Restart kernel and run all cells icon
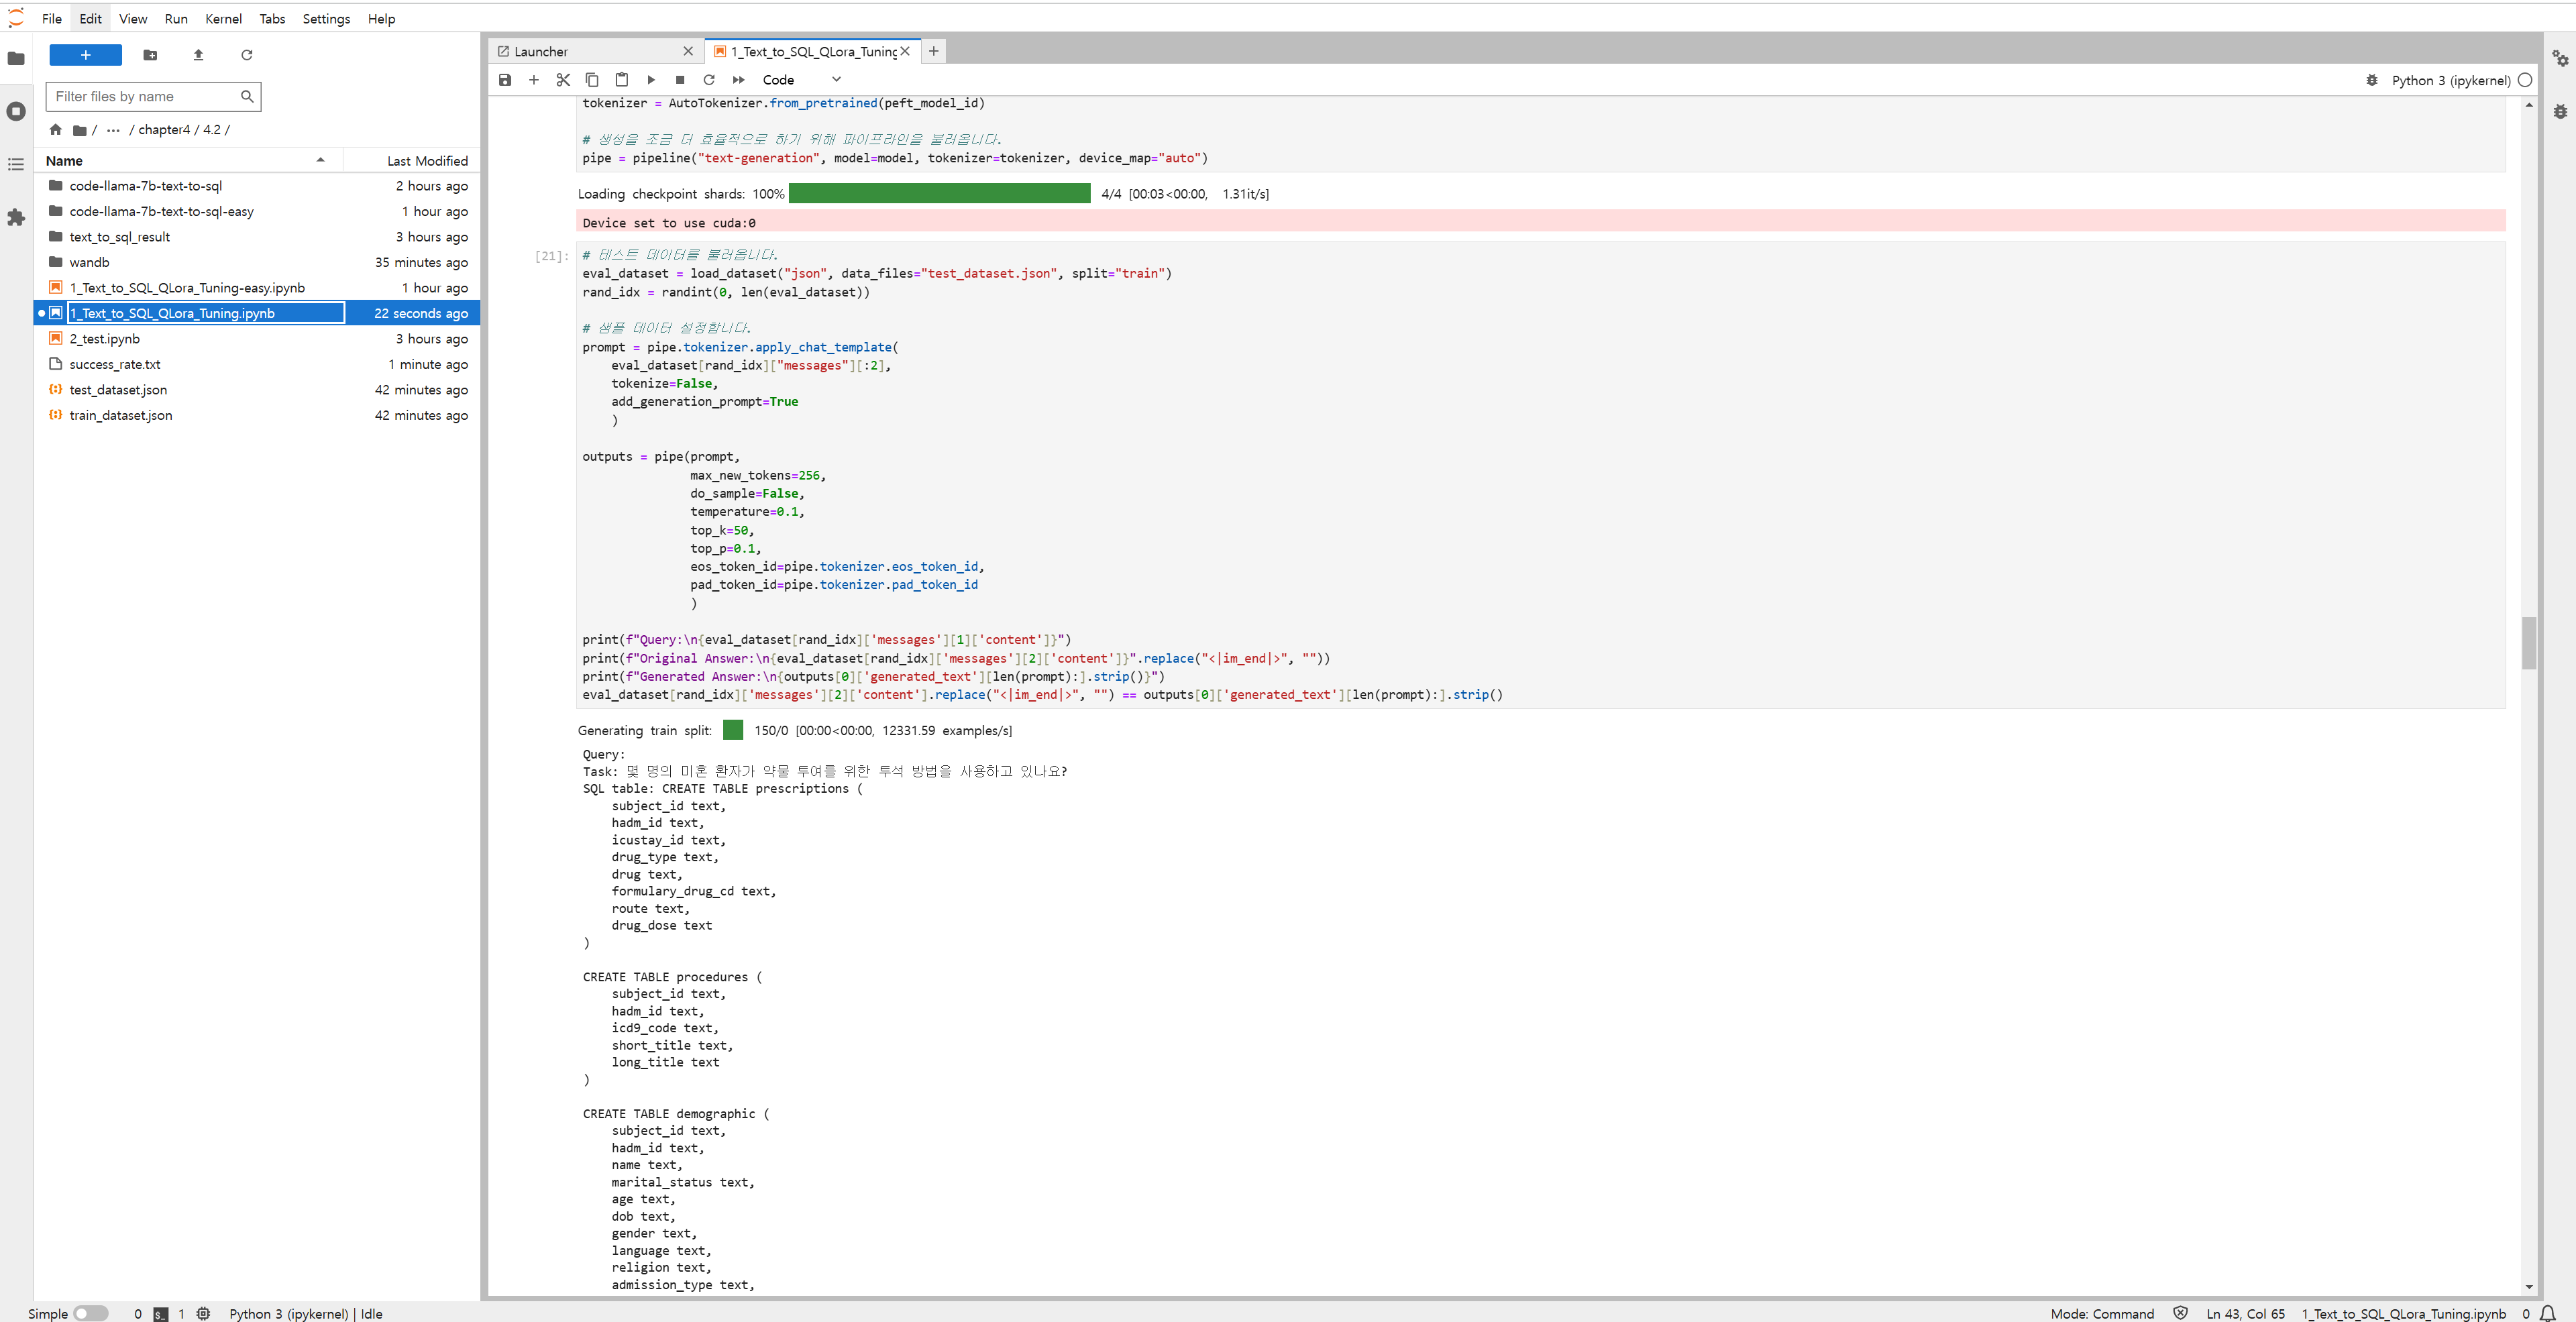 [738, 80]
